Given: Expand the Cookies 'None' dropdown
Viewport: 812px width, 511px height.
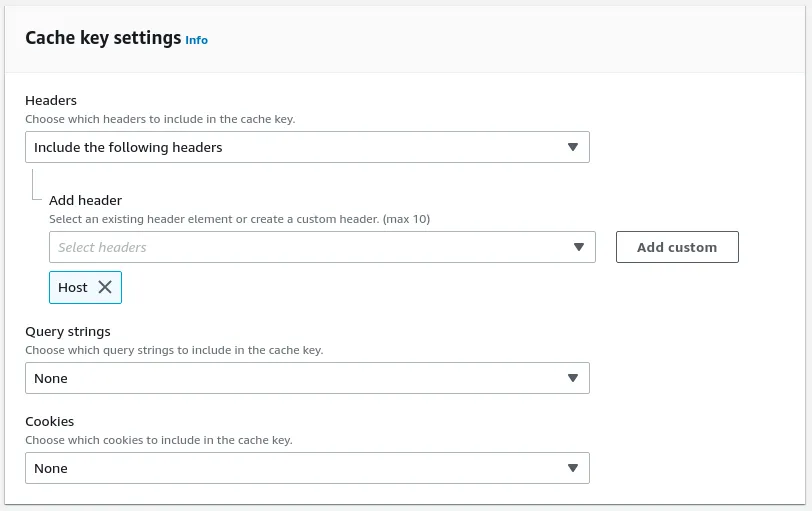Looking at the screenshot, I should pyautogui.click(x=300, y=468).
